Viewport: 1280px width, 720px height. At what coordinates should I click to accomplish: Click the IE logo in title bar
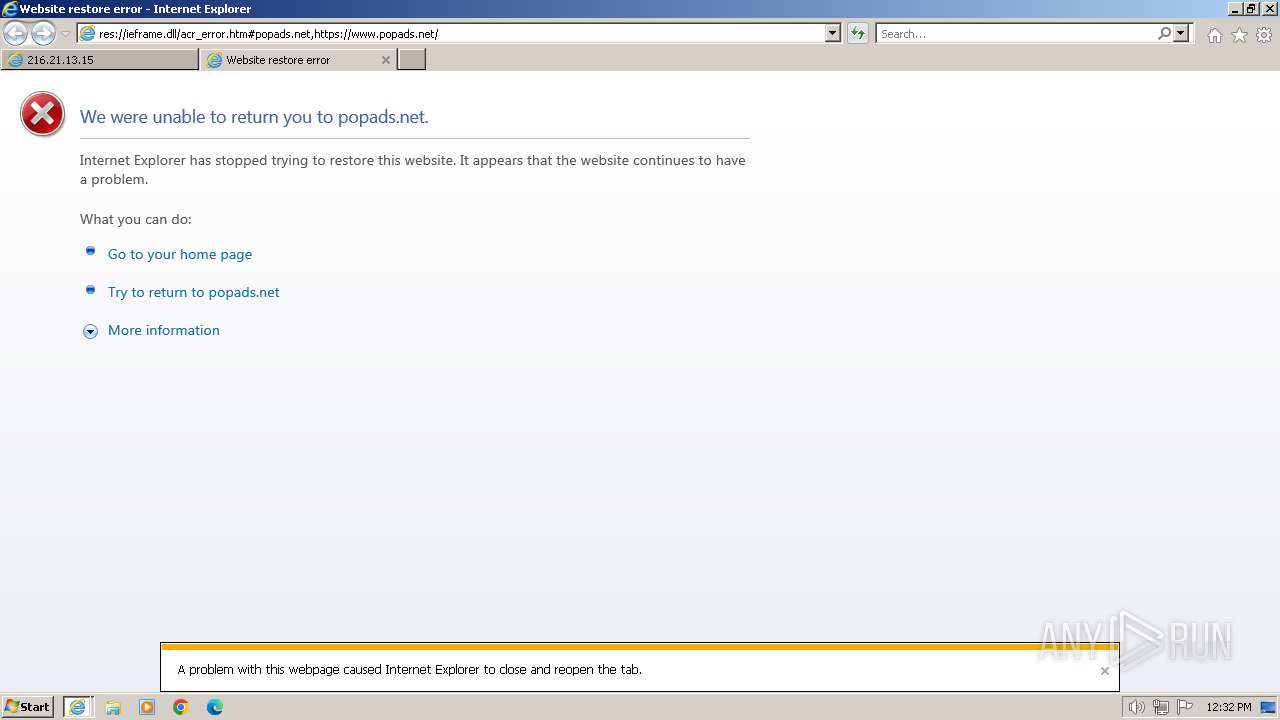(x=10, y=9)
